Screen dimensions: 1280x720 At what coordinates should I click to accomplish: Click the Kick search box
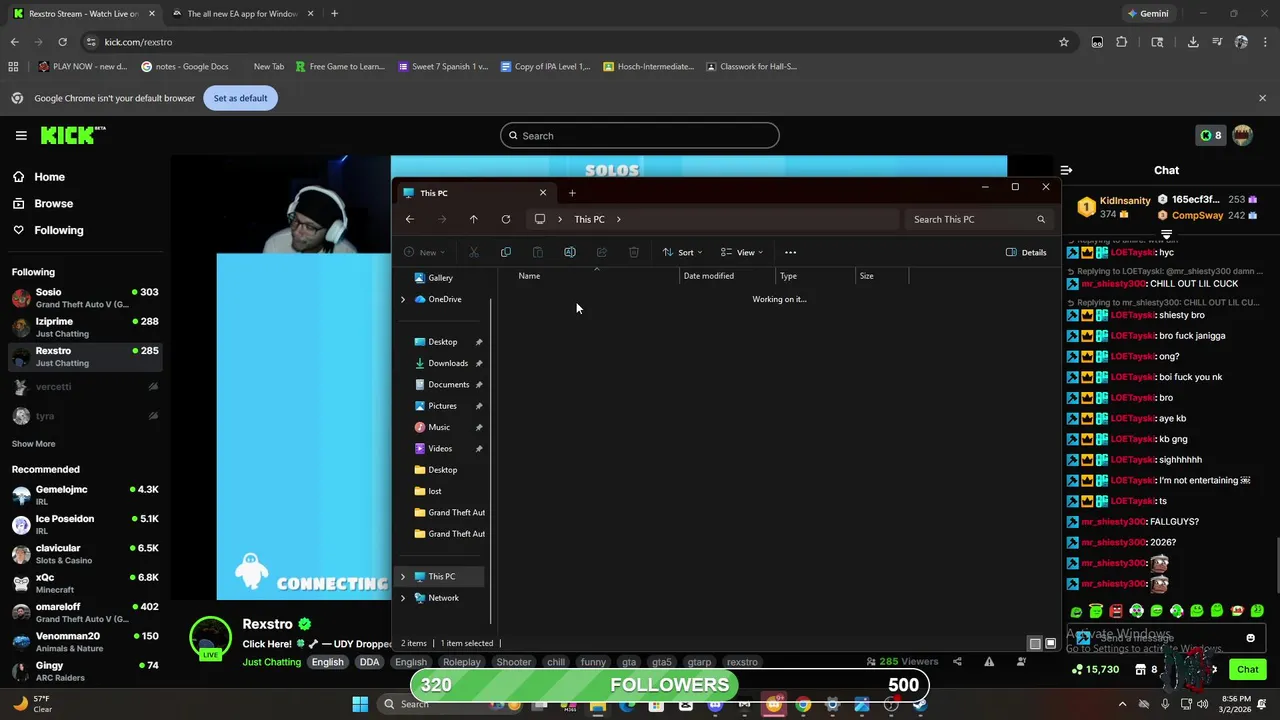point(640,136)
